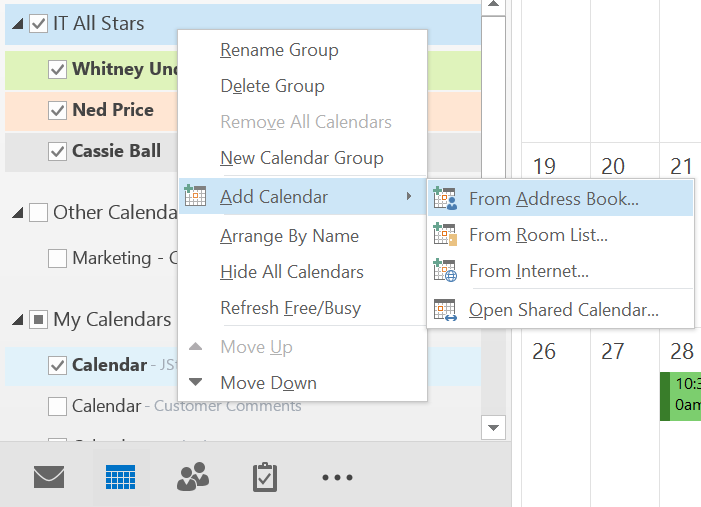The height and width of the screenshot is (507, 701).
Task: Collapse the My Calendars group
Action: tap(18, 320)
